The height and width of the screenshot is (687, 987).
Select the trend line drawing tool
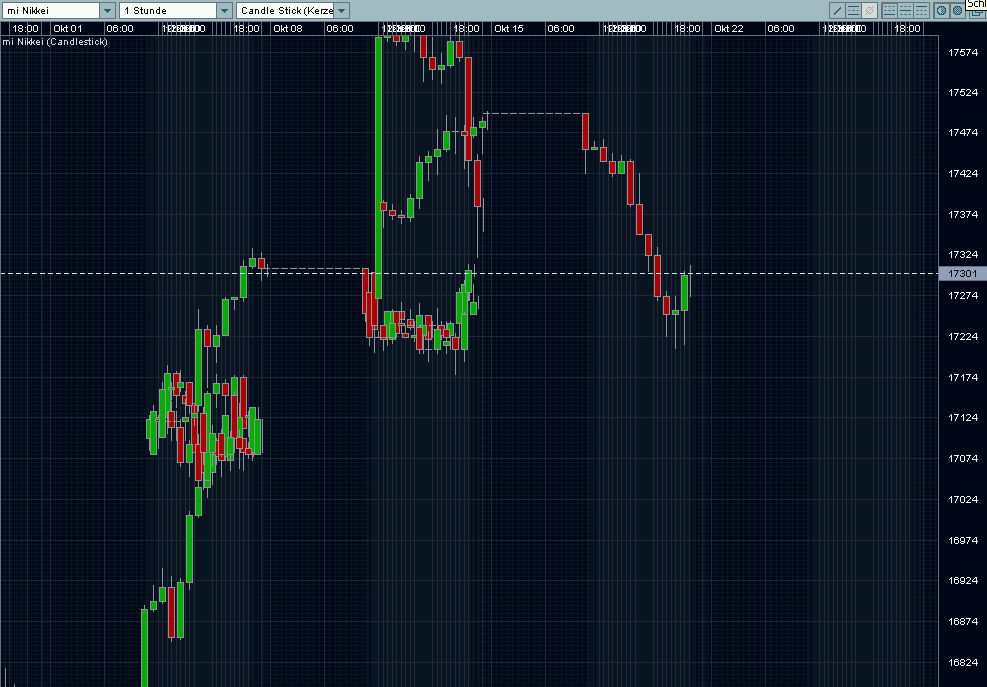[837, 11]
